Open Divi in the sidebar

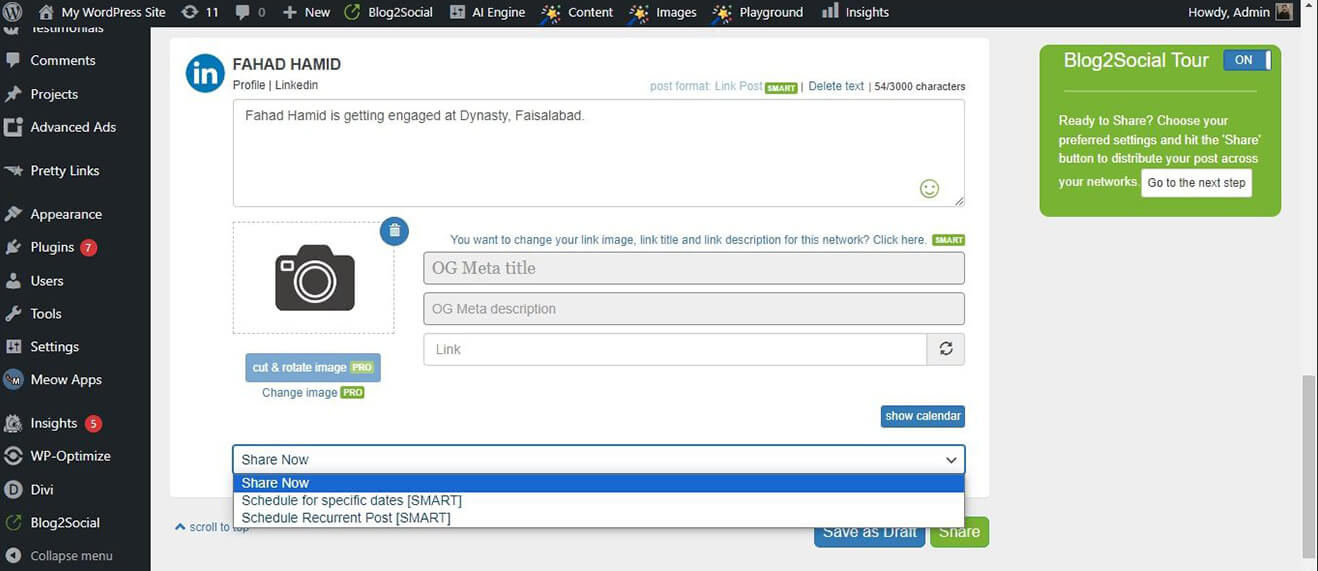[42, 490]
